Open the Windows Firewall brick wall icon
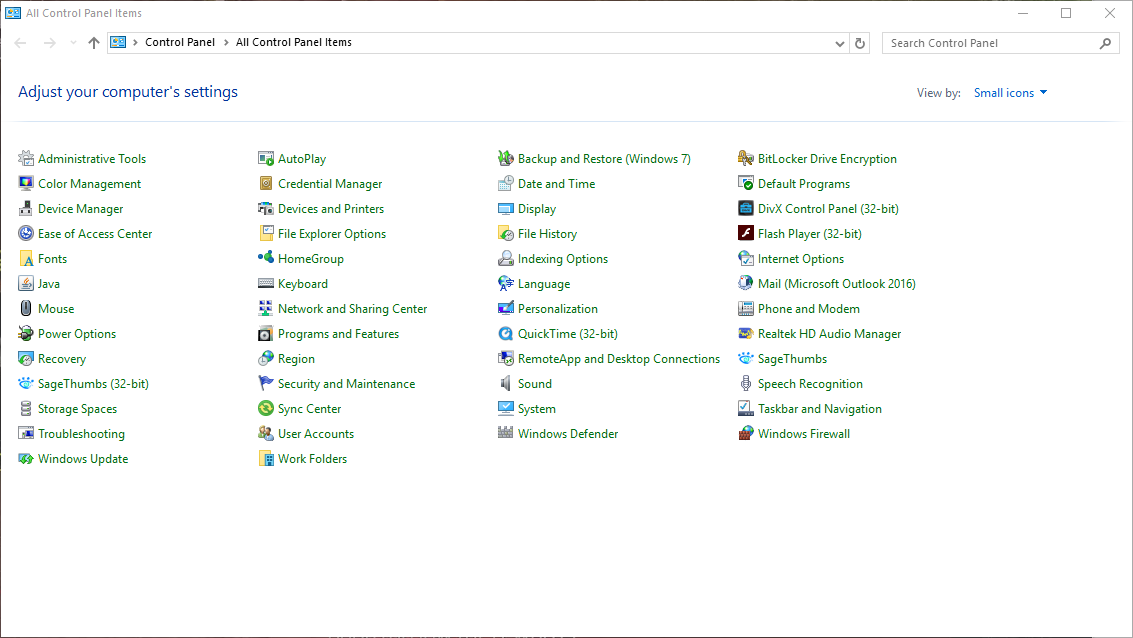The width and height of the screenshot is (1133, 638). tap(746, 434)
